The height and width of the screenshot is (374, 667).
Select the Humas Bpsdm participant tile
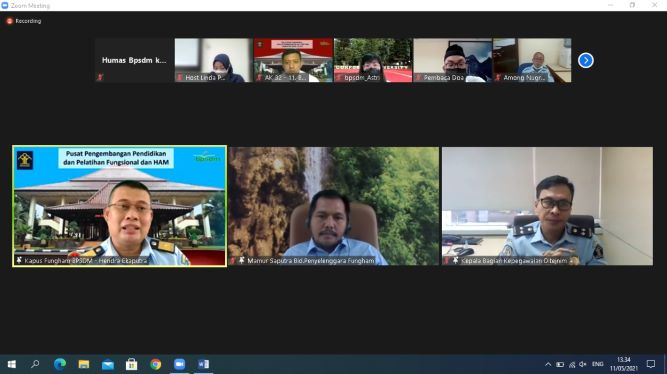click(x=134, y=60)
